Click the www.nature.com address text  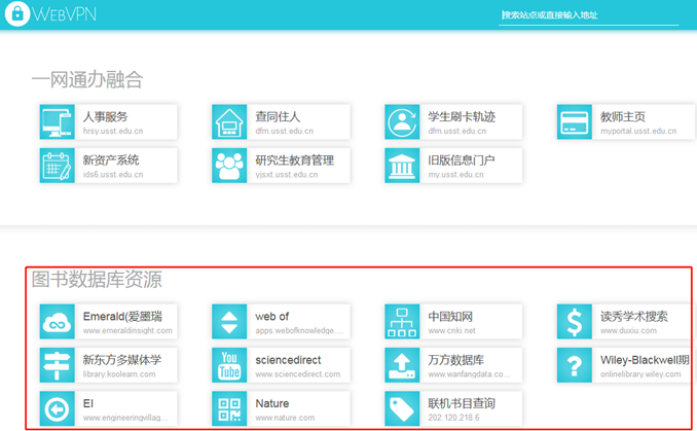[x=285, y=418]
